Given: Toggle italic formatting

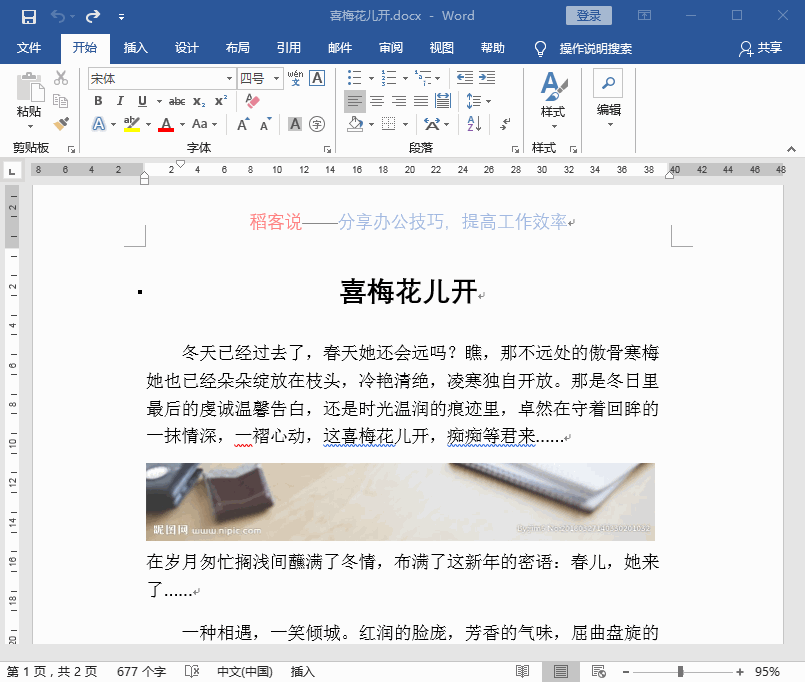Looking at the screenshot, I should point(120,101).
